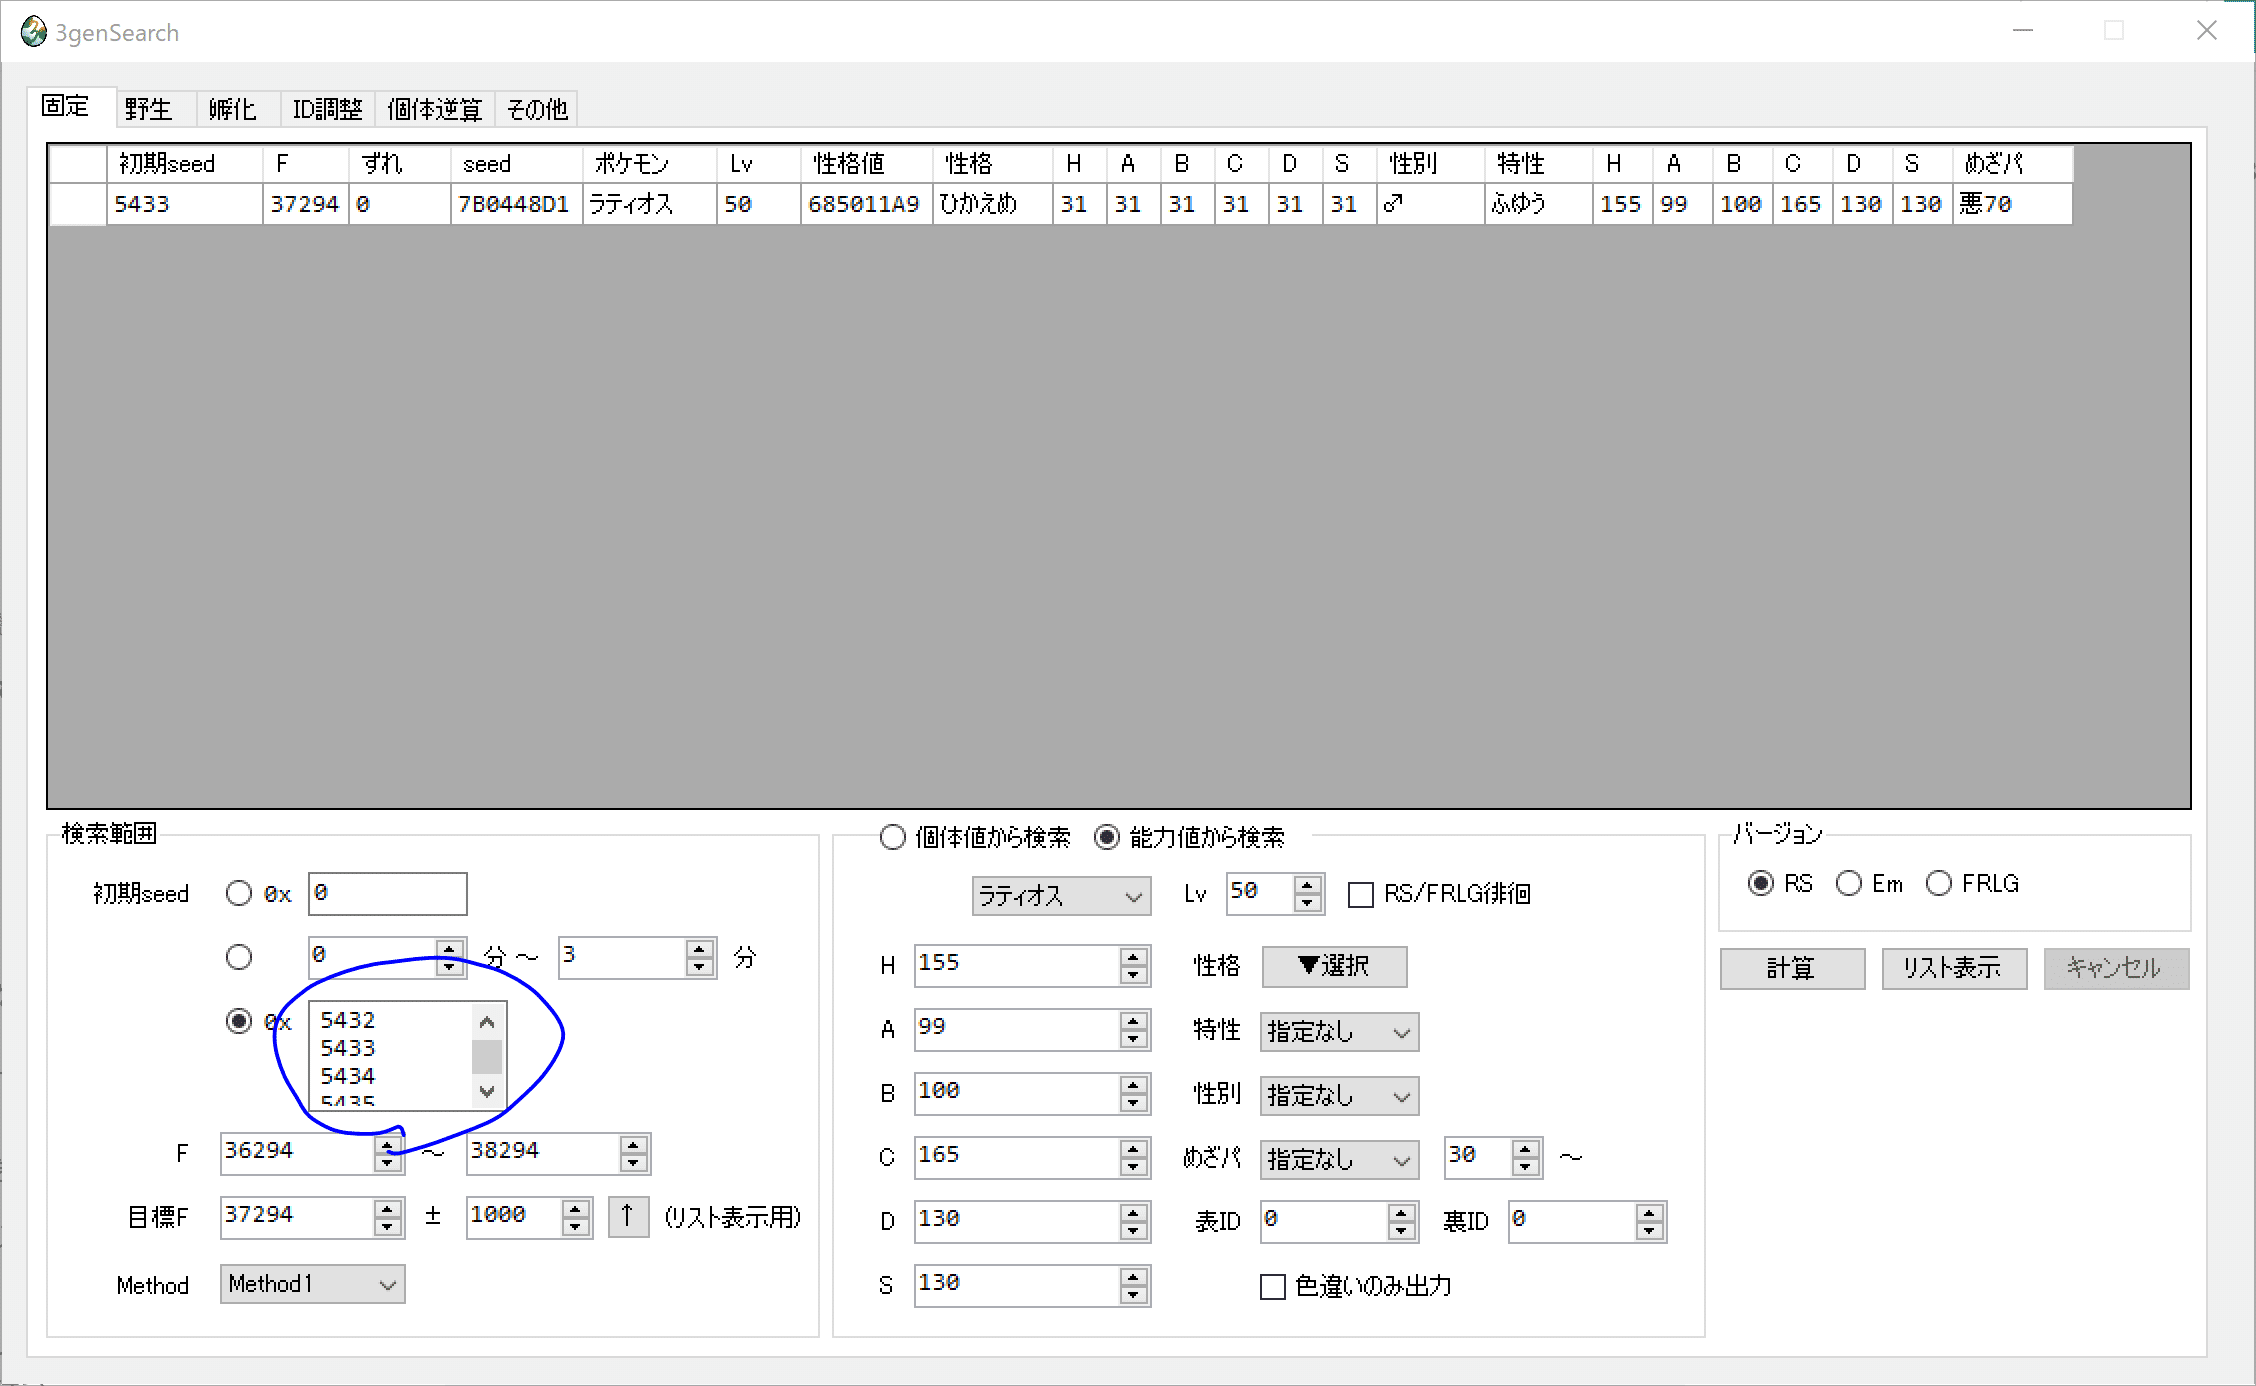Open the 特性 指定なし dropdown

(x=1339, y=1031)
